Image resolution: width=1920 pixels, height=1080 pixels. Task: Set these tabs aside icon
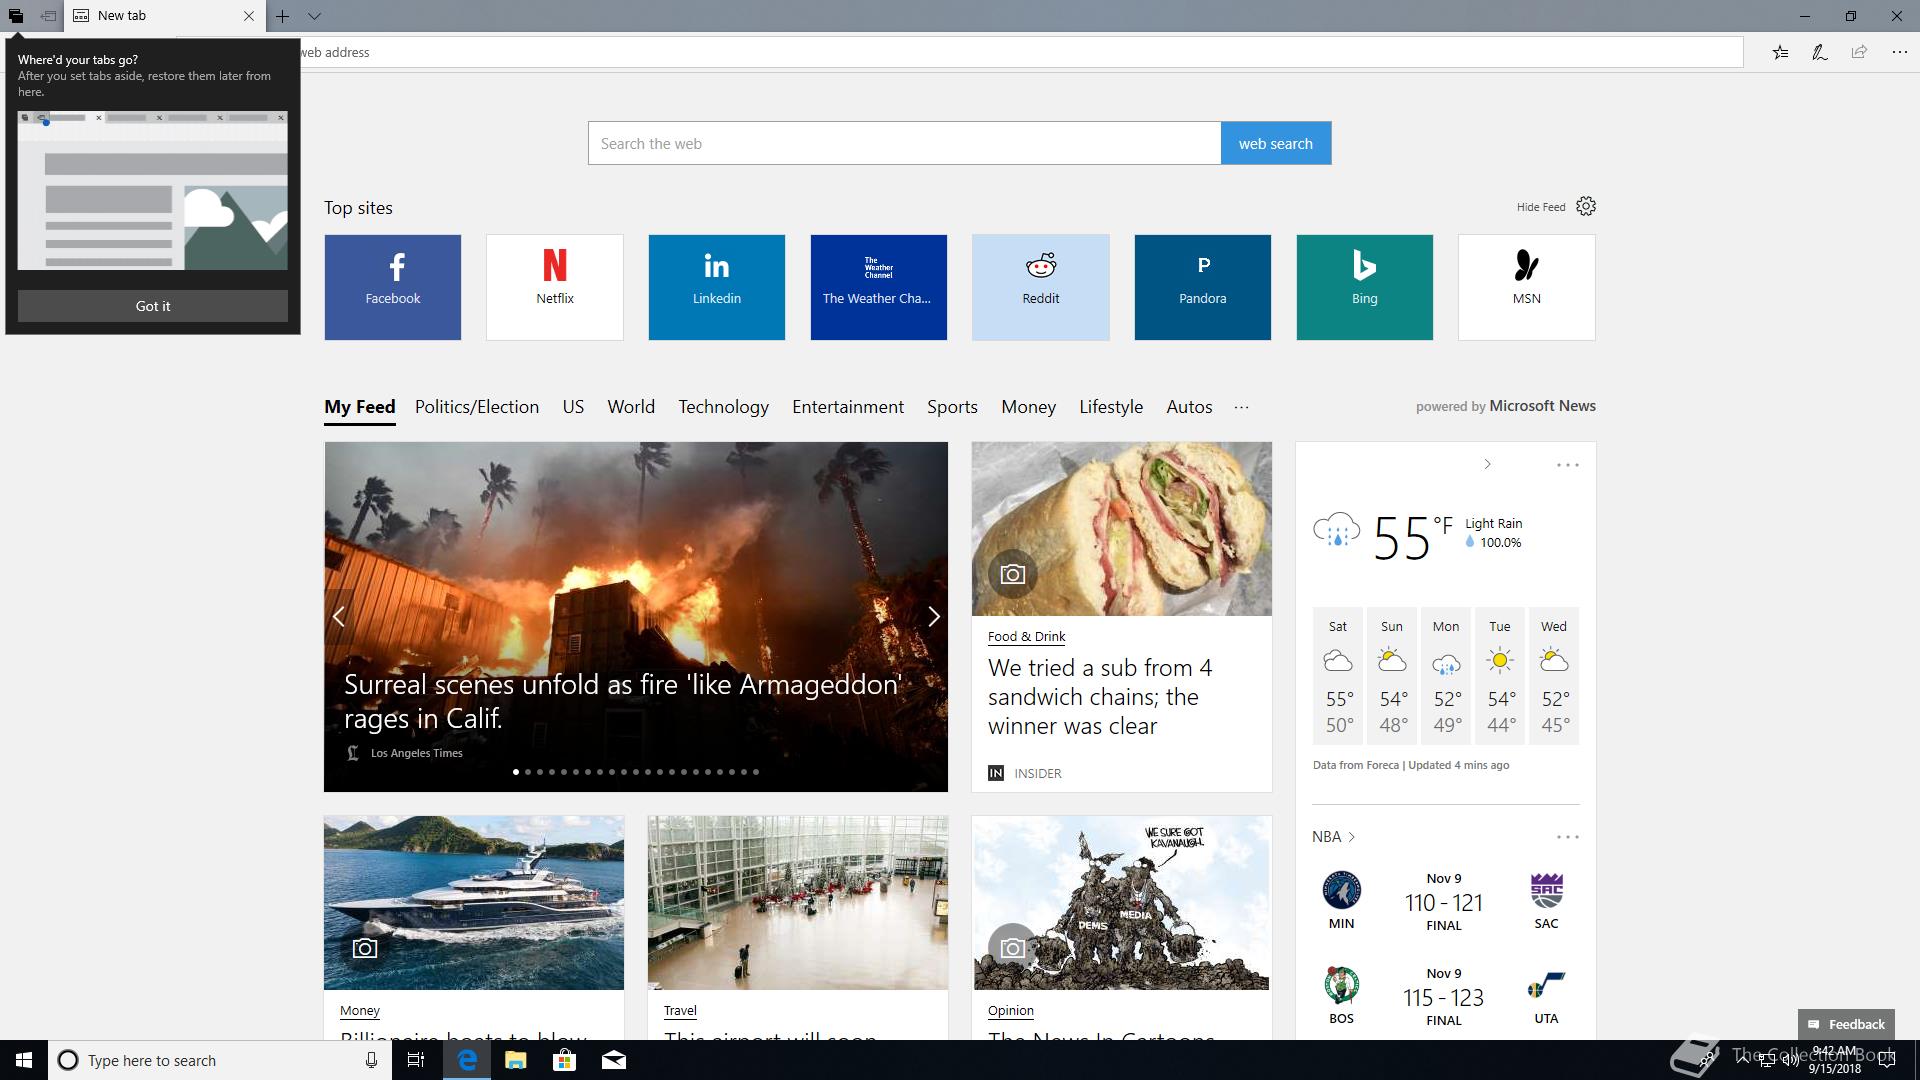[48, 16]
